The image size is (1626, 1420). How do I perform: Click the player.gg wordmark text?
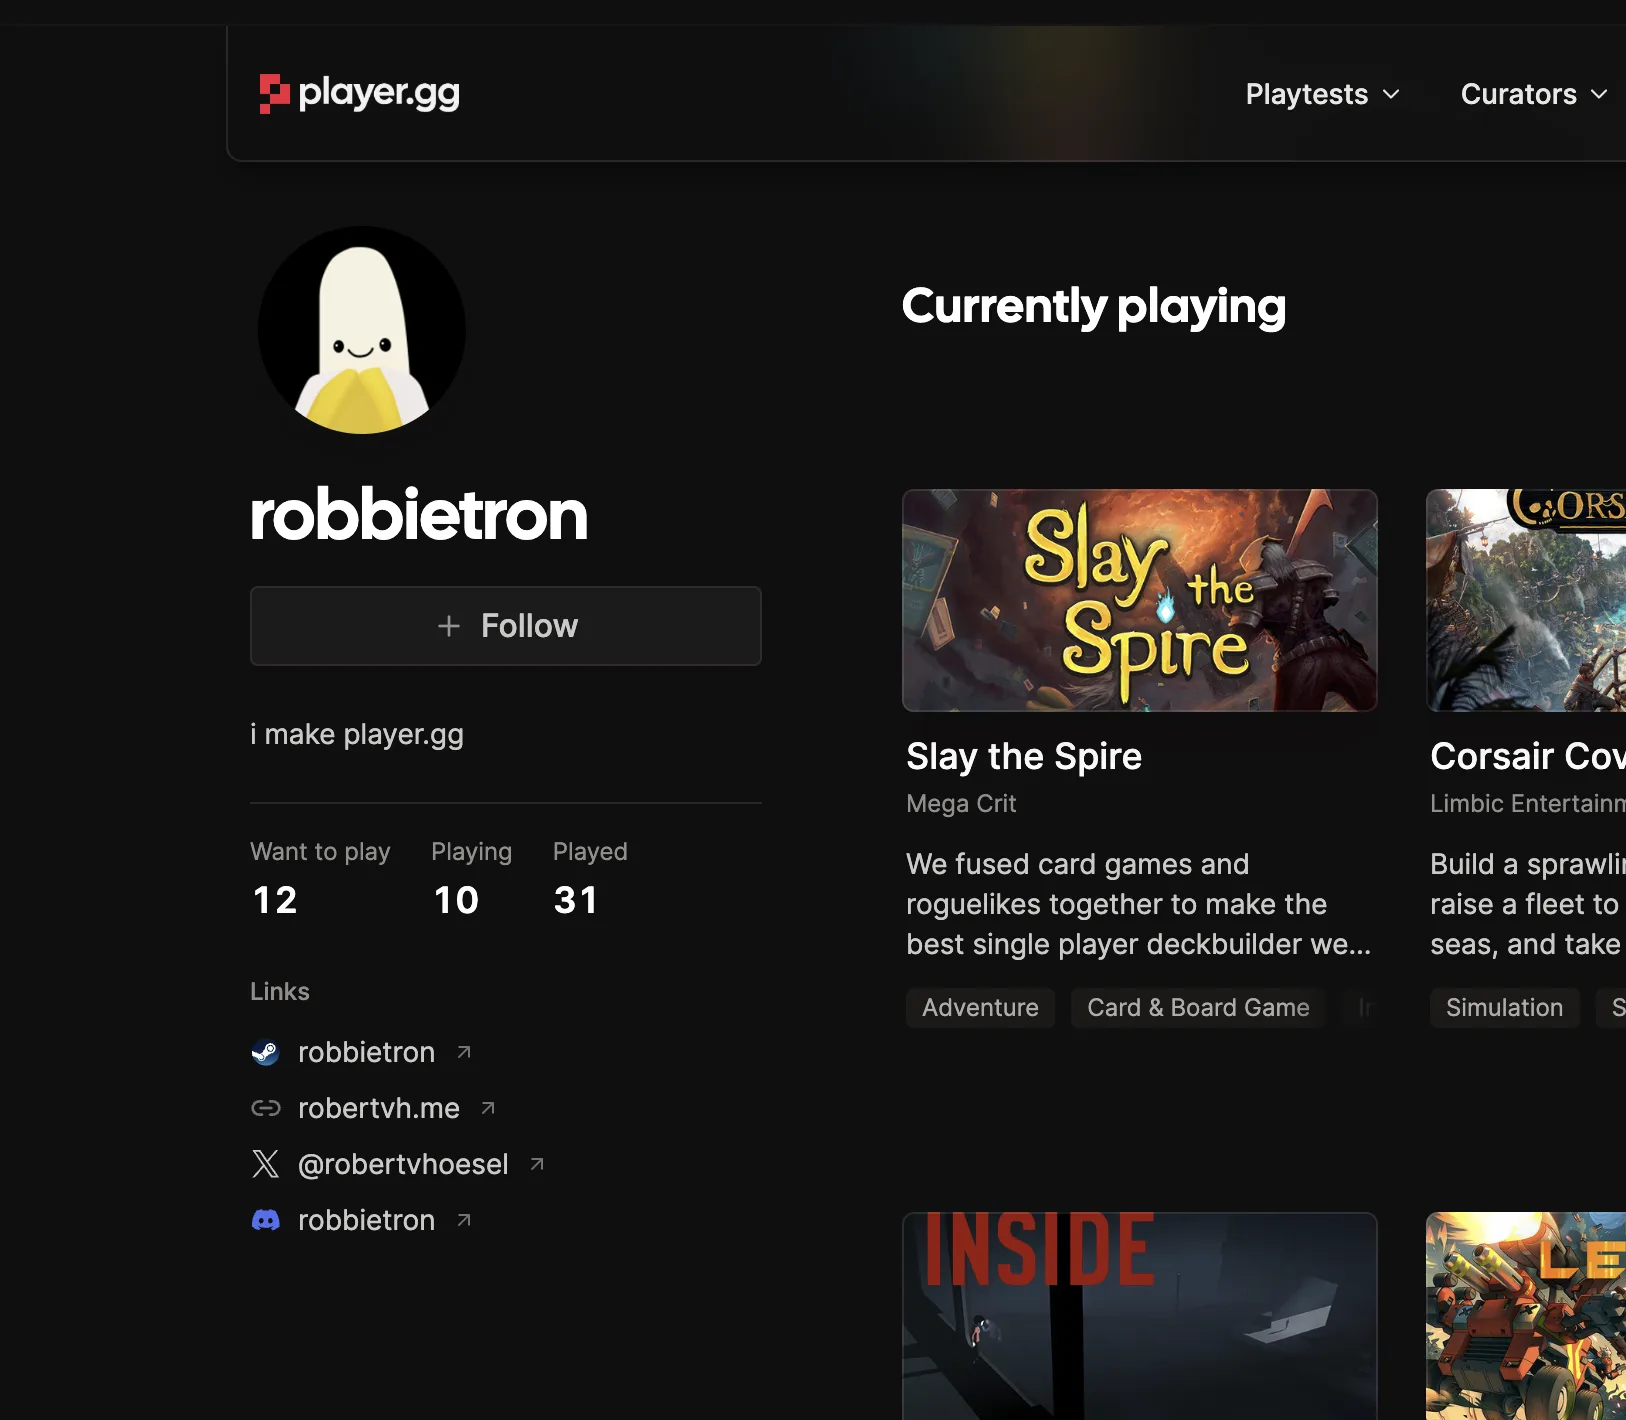pyautogui.click(x=379, y=93)
